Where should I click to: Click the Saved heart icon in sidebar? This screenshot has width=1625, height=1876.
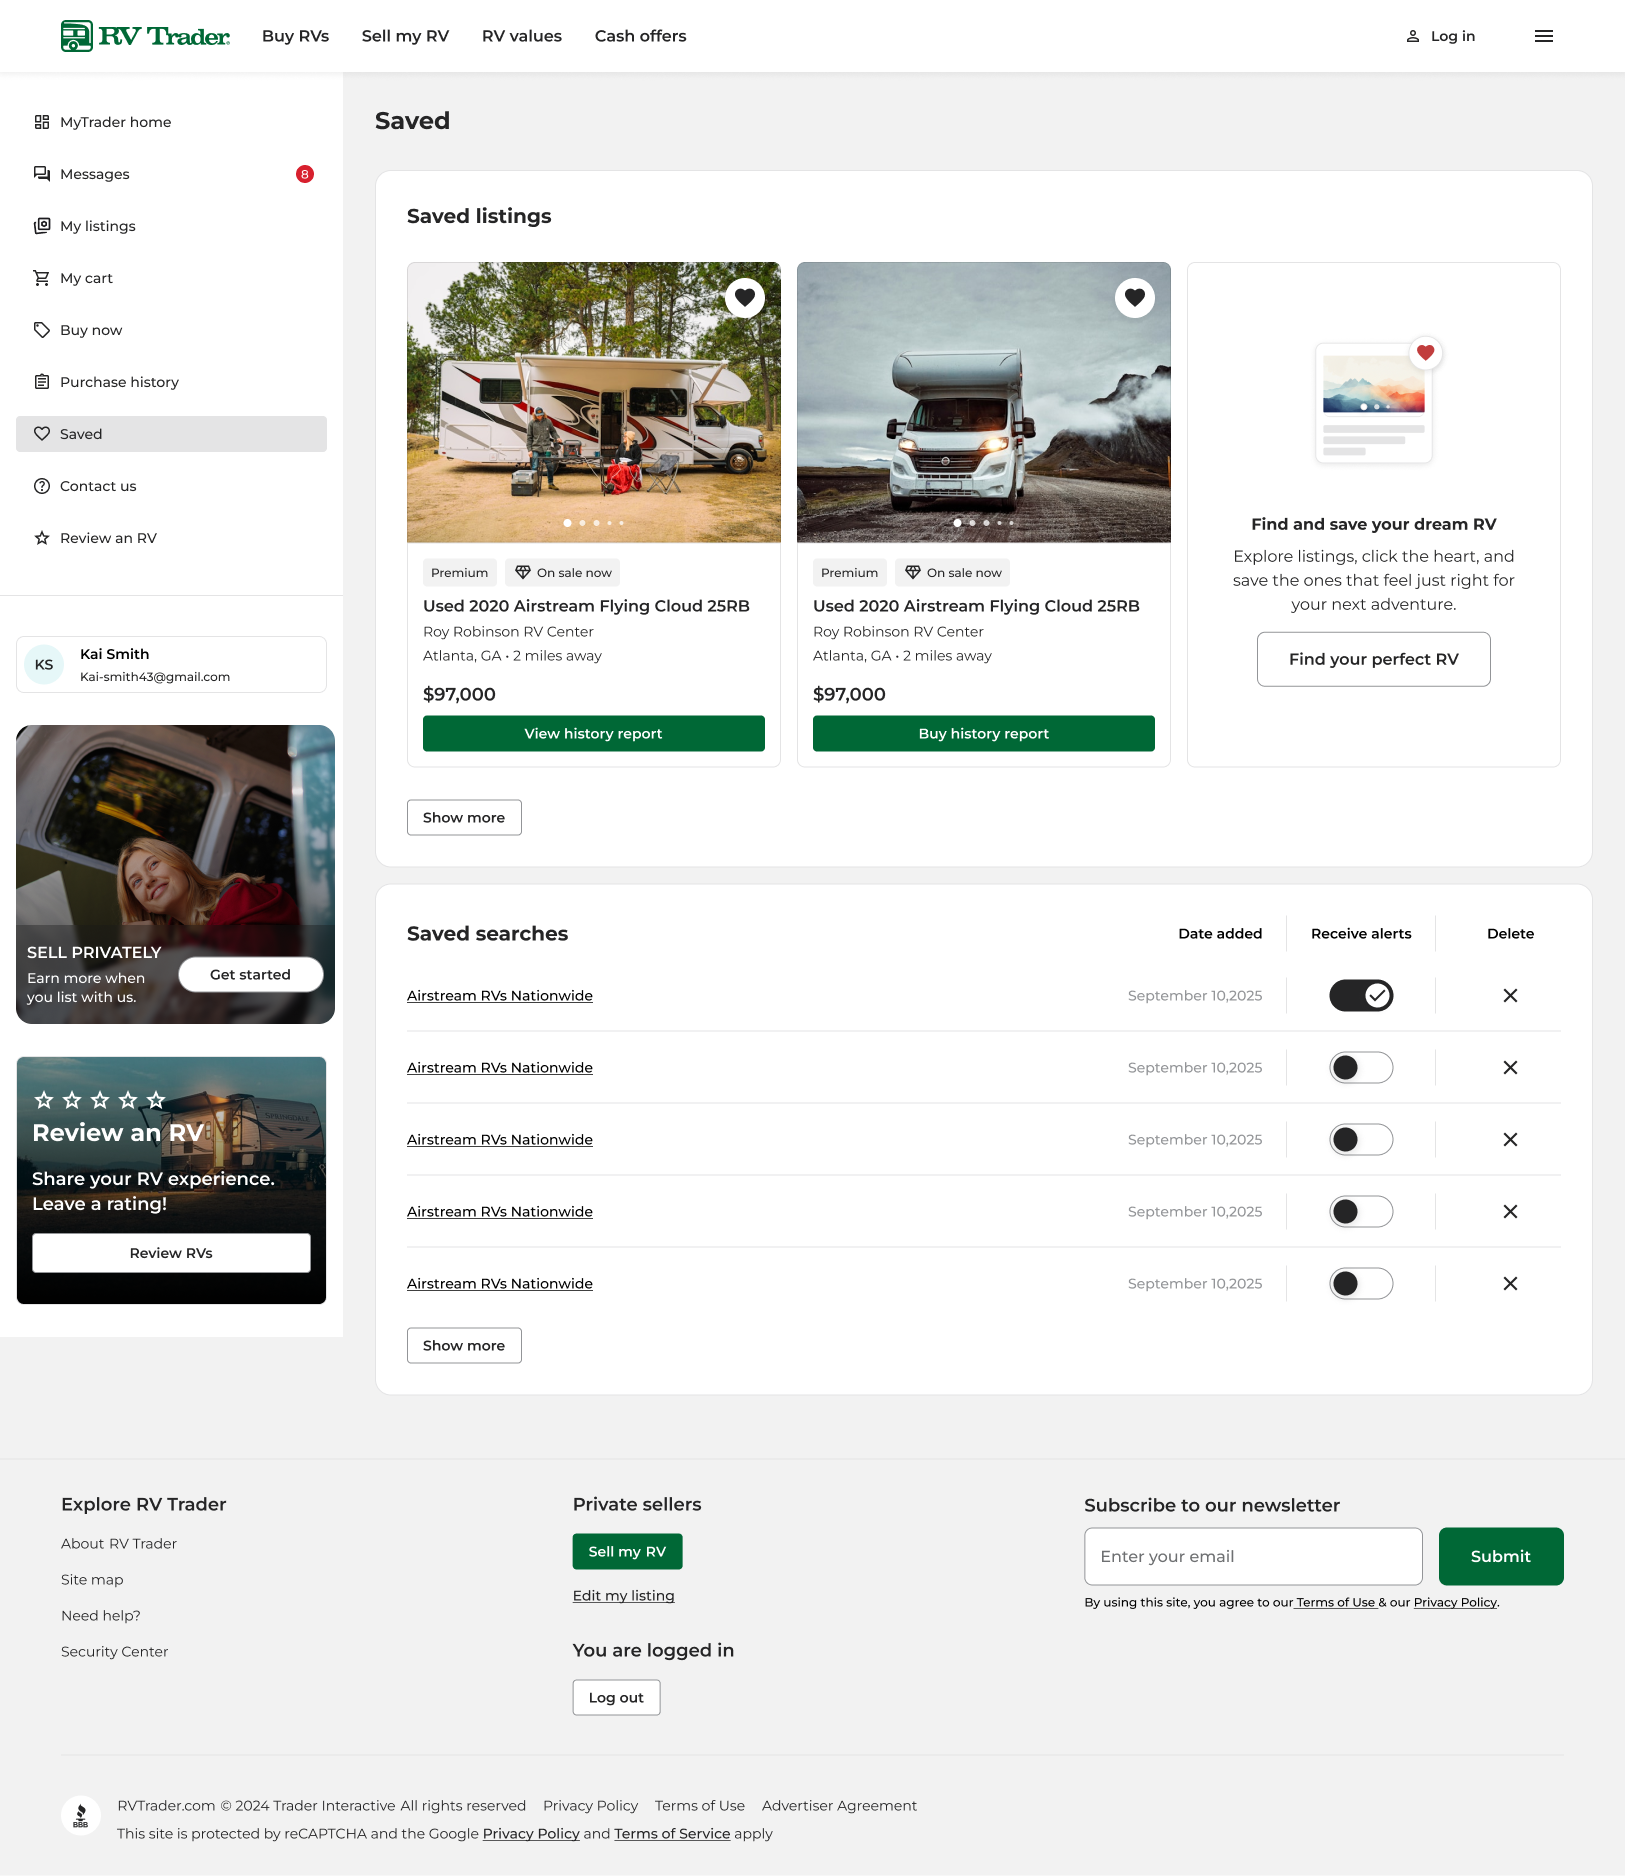[x=42, y=434]
